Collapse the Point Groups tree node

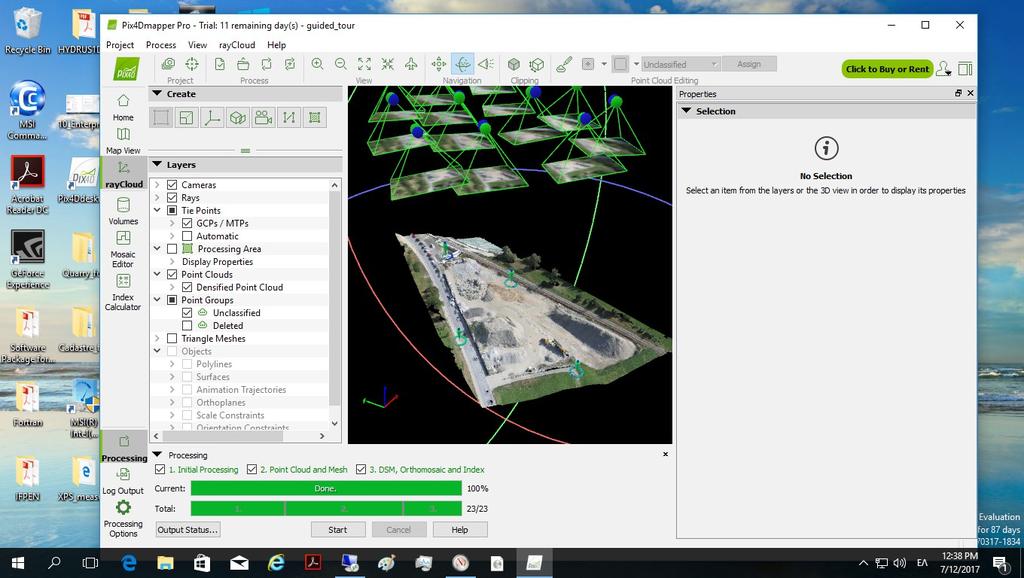(x=157, y=300)
